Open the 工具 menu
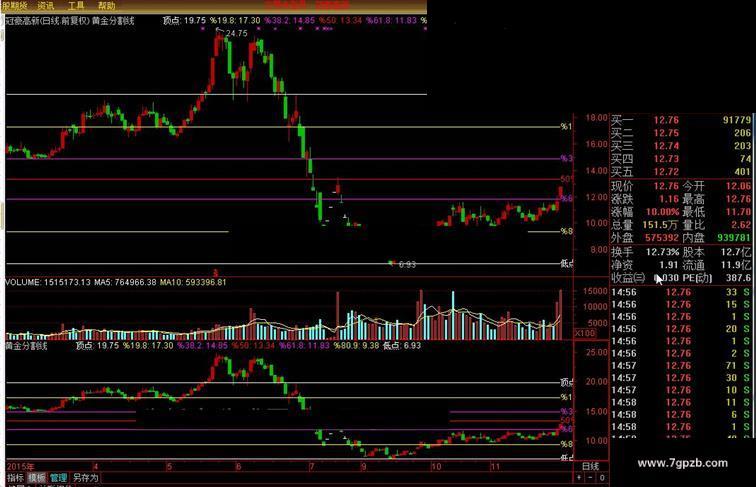Image resolution: width=756 pixels, height=487 pixels. (76, 6)
